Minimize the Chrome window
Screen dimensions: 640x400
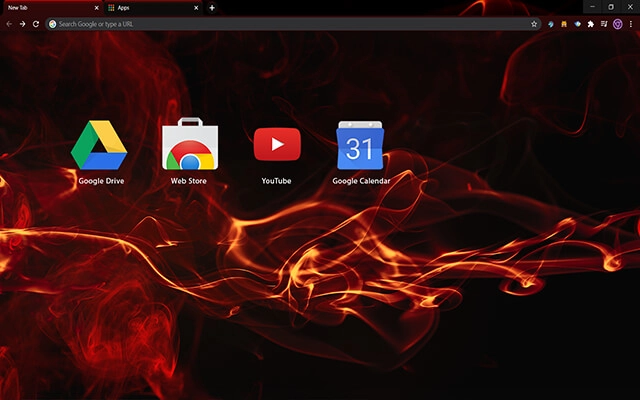point(592,7)
